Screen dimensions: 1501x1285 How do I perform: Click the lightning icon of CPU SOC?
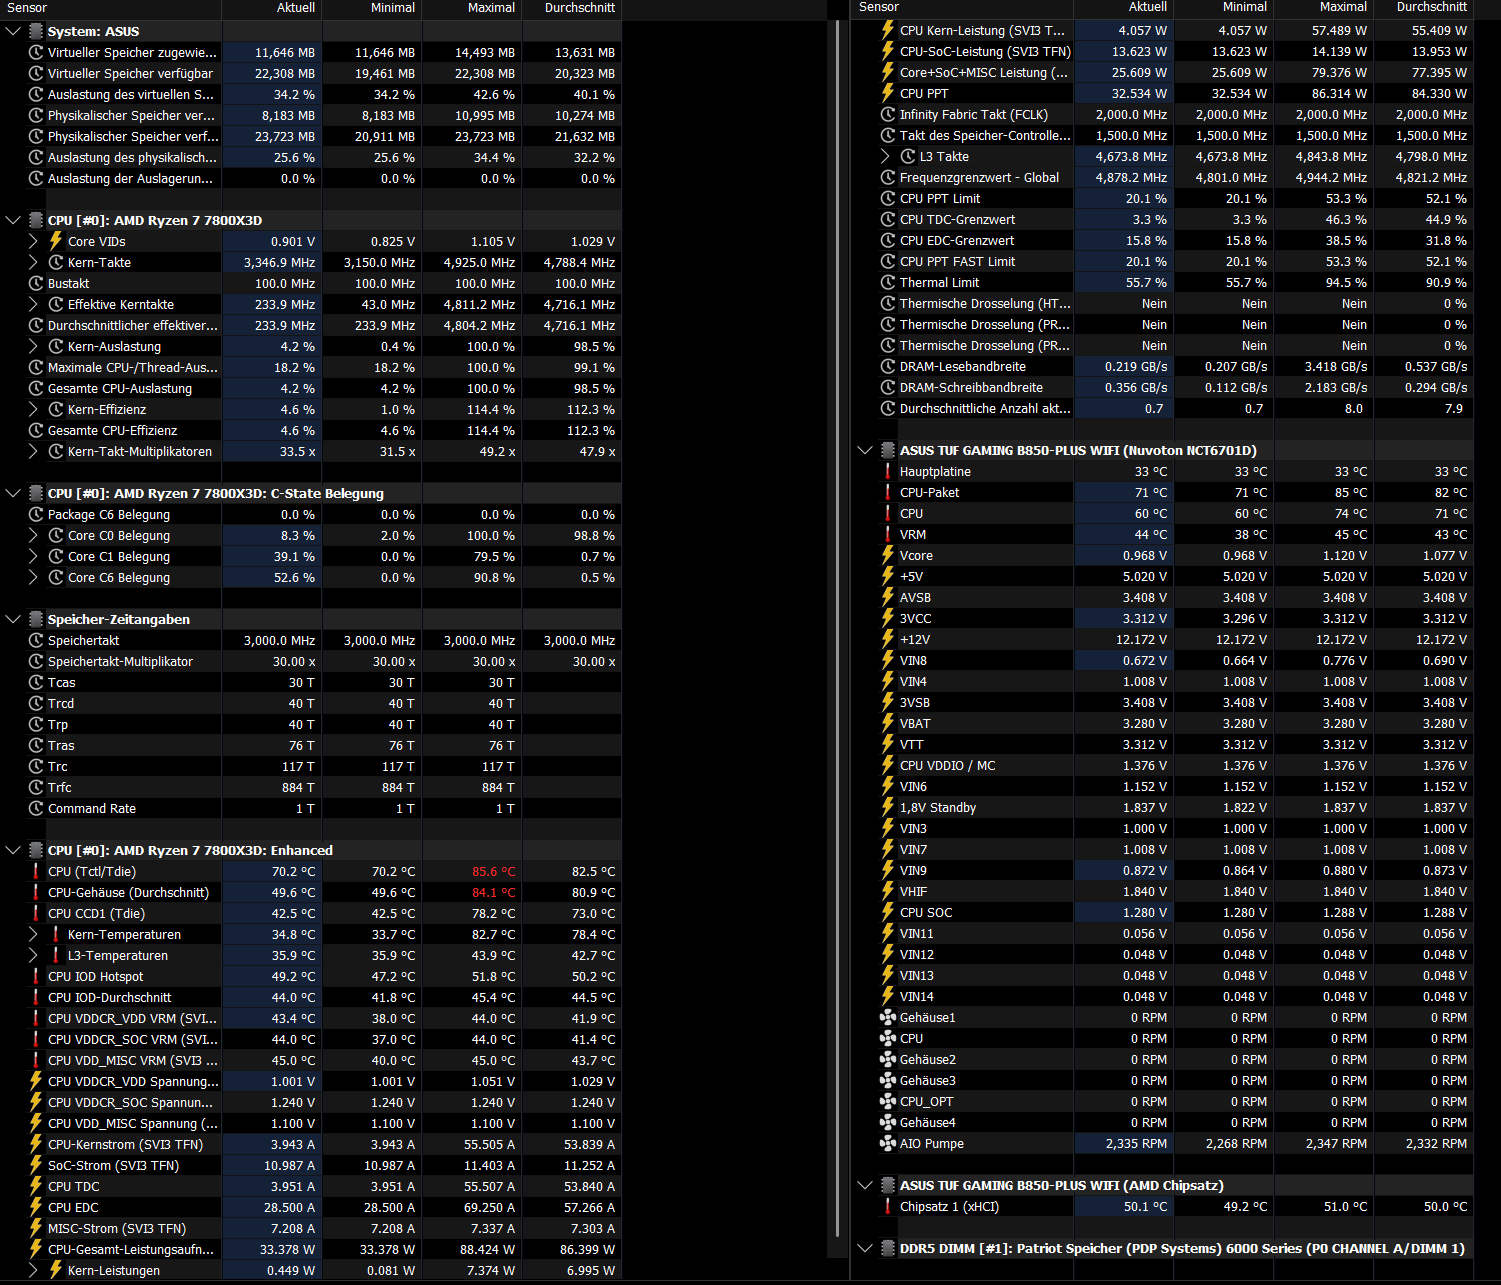click(x=888, y=912)
